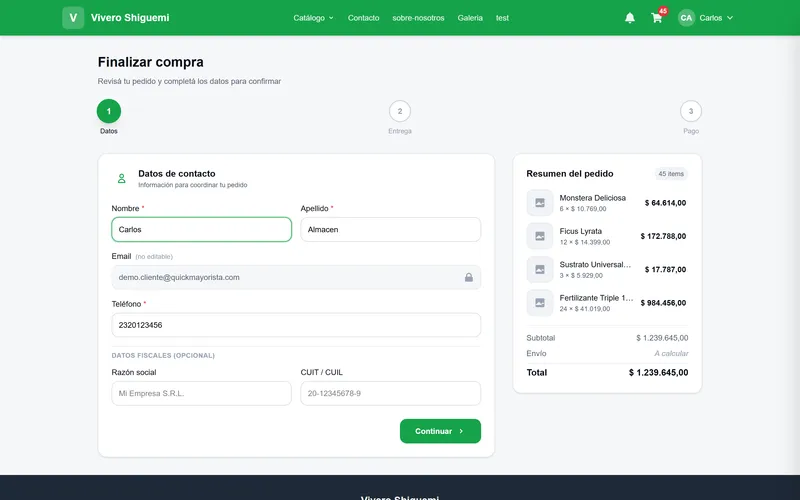Click the person icon beside Datos de contacto
800x500 pixels.
click(x=121, y=179)
